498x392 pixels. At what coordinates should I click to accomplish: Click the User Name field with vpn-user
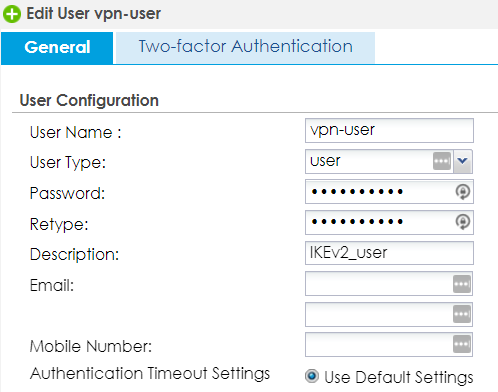[x=389, y=130]
